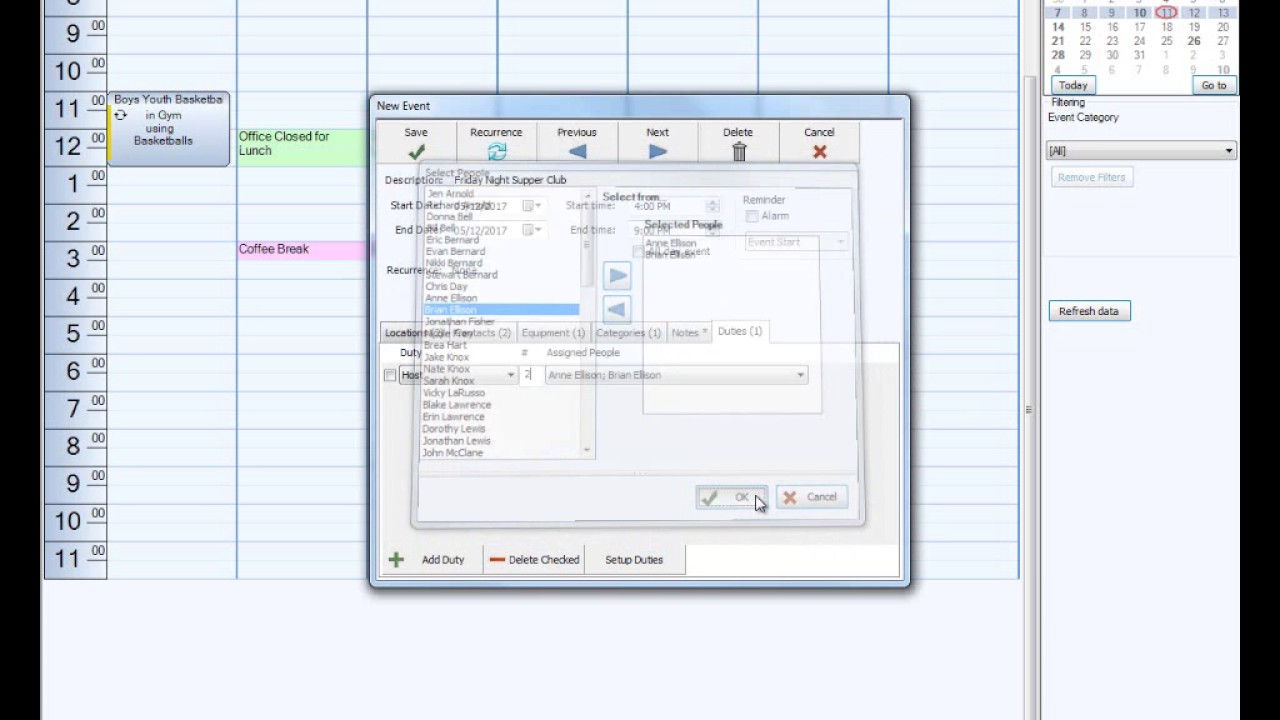Image resolution: width=1280 pixels, height=720 pixels.
Task: Open the Event Category filter dropdown
Action: click(1228, 150)
